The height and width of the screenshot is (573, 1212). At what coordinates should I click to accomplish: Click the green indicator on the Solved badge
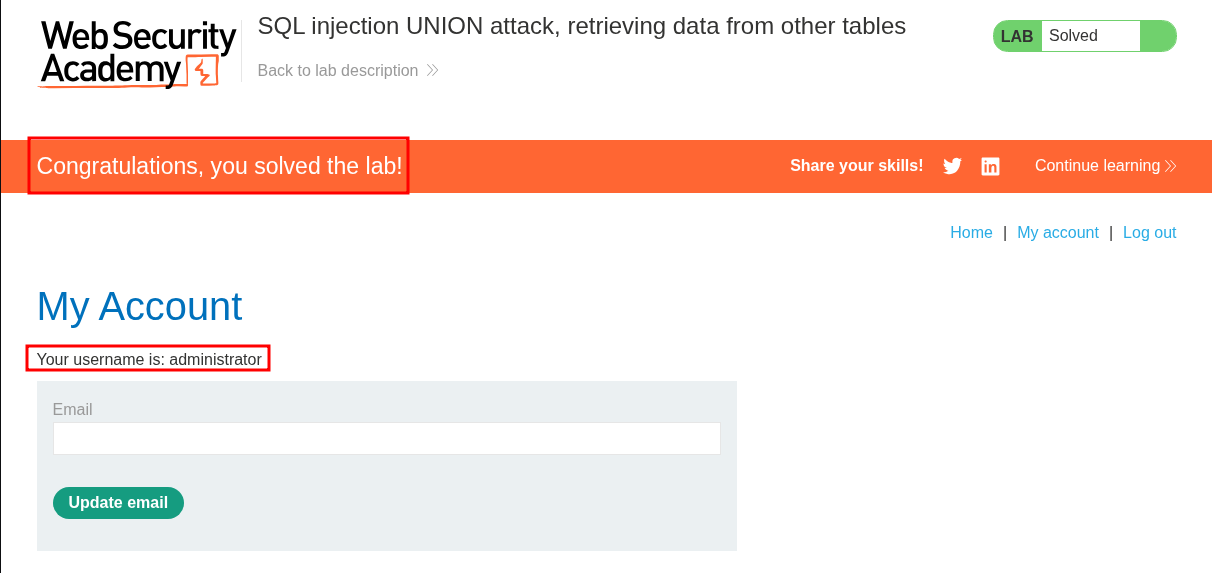pyautogui.click(x=1157, y=36)
